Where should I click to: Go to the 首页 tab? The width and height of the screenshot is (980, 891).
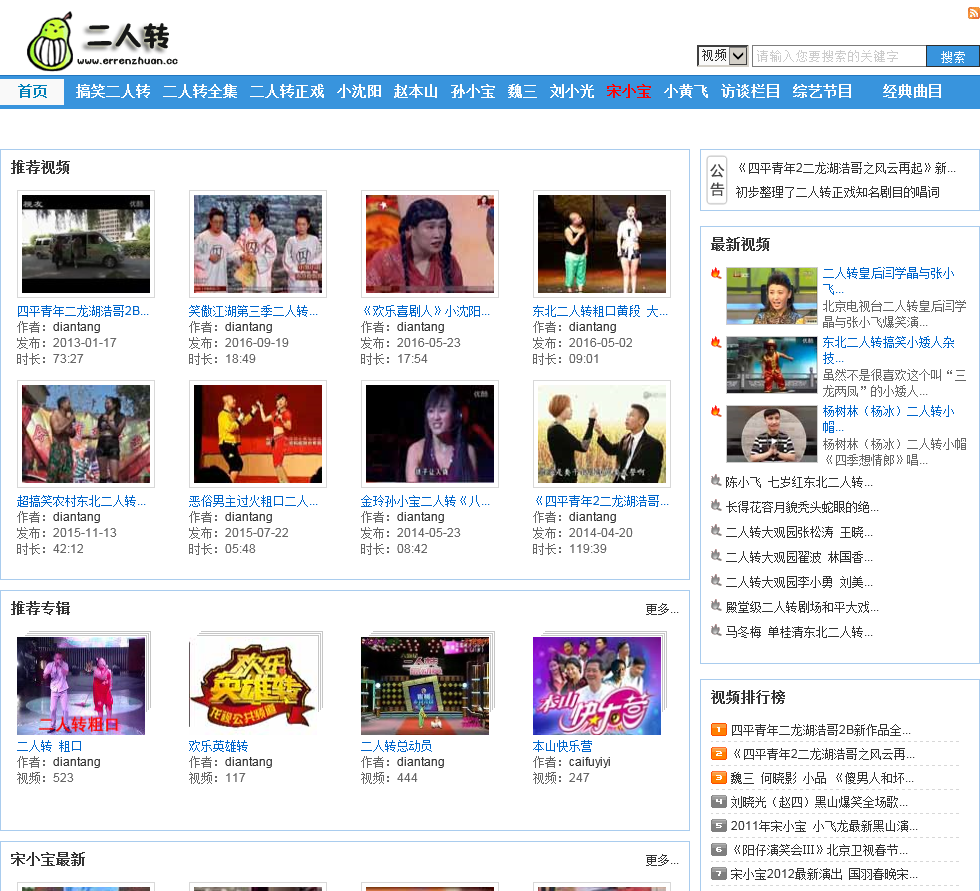pos(32,92)
